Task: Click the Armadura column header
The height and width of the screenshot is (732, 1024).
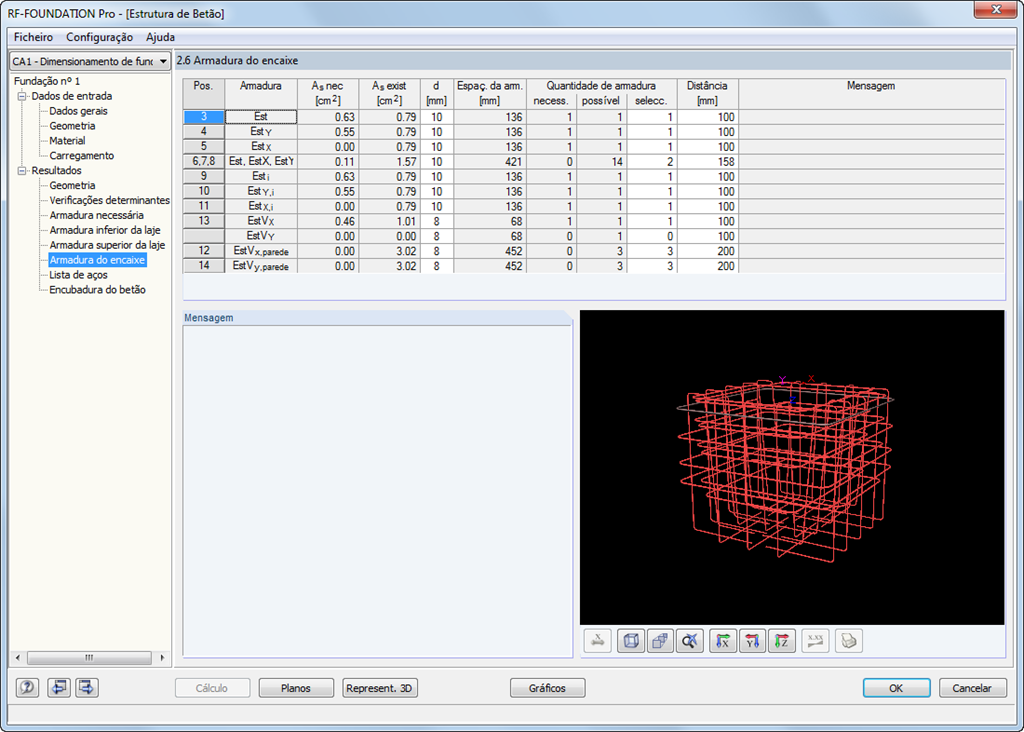Action: click(261, 93)
